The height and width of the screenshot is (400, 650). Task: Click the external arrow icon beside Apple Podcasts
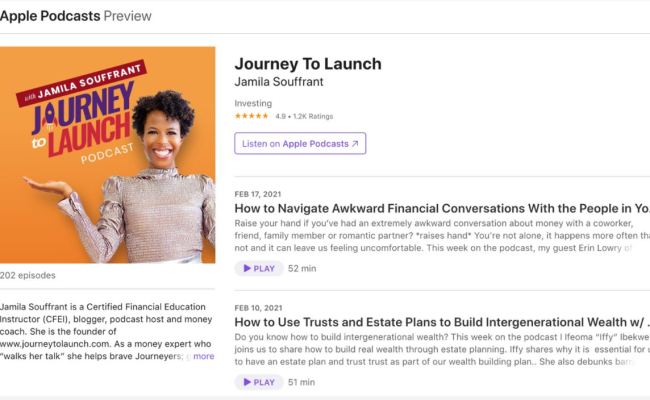click(355, 144)
